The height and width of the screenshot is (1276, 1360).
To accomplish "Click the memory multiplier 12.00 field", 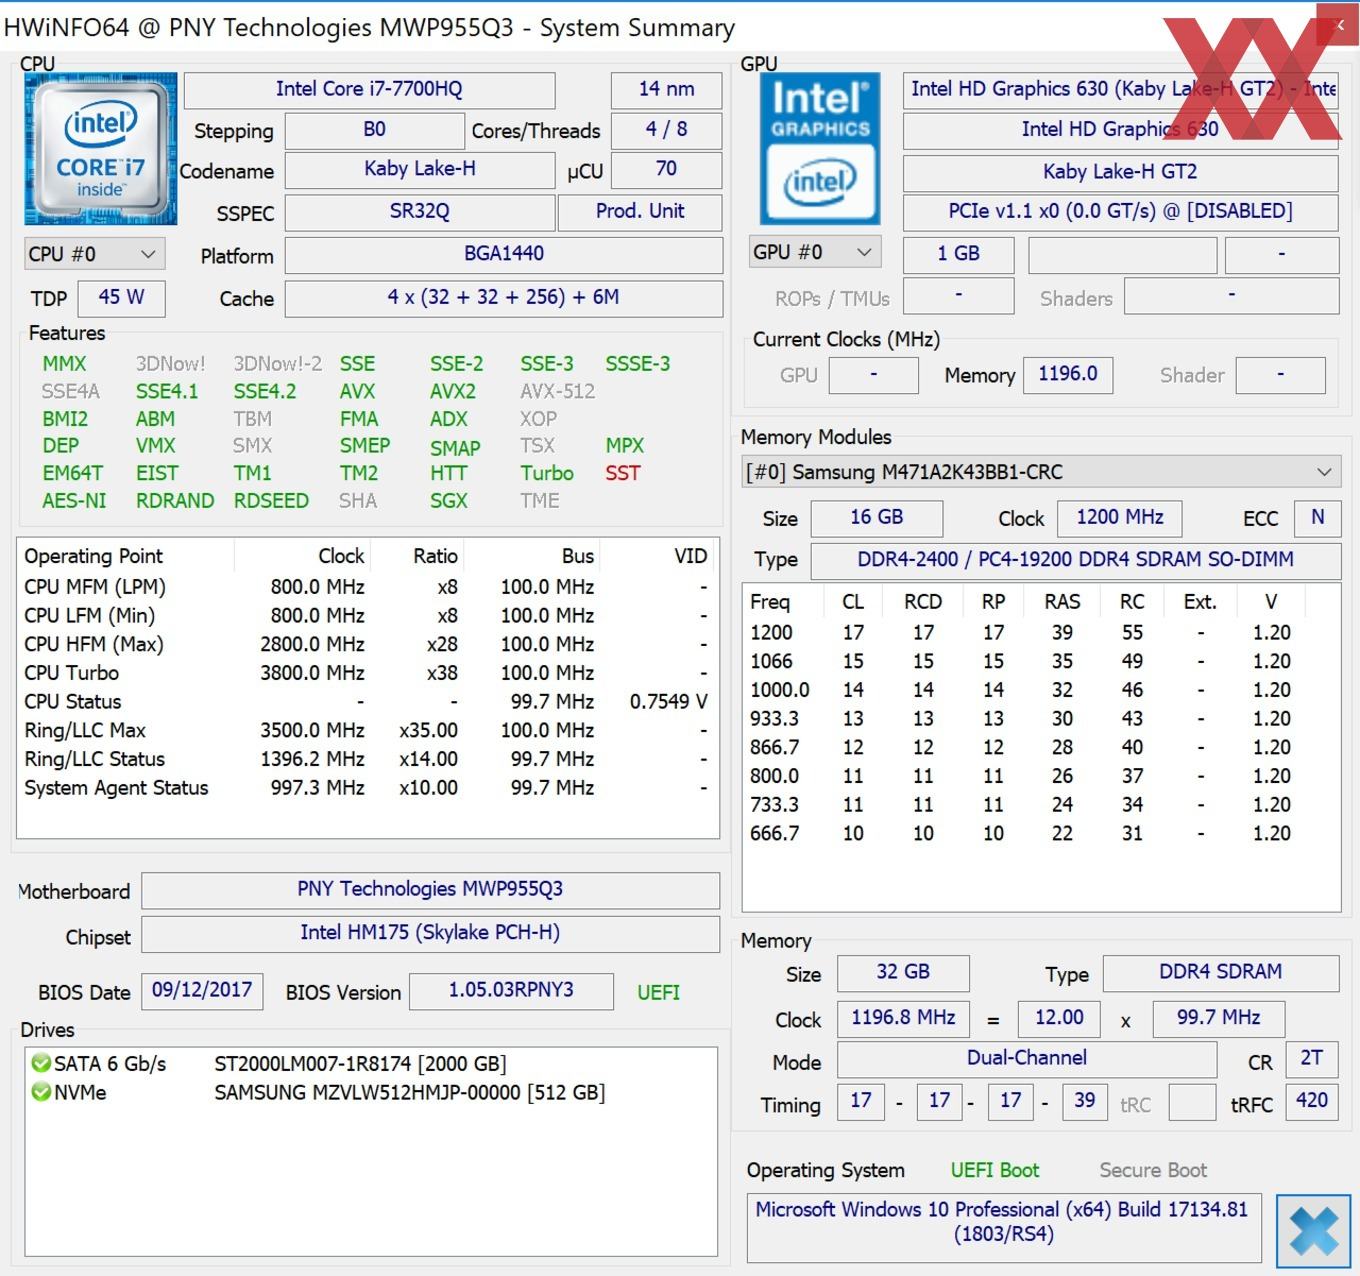I will [1059, 1018].
